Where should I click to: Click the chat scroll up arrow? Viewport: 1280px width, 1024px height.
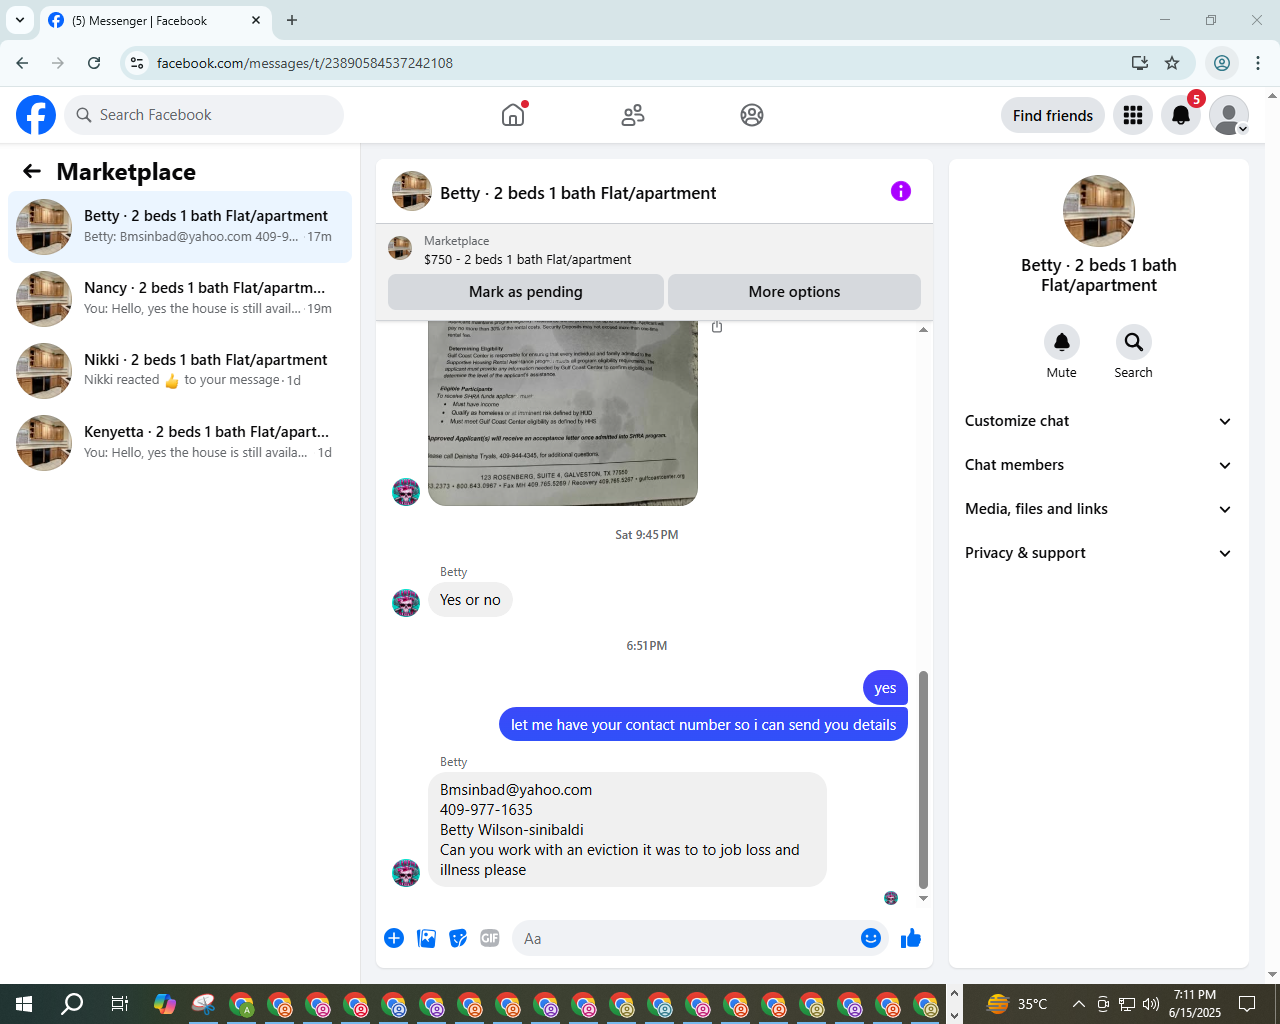[923, 329]
